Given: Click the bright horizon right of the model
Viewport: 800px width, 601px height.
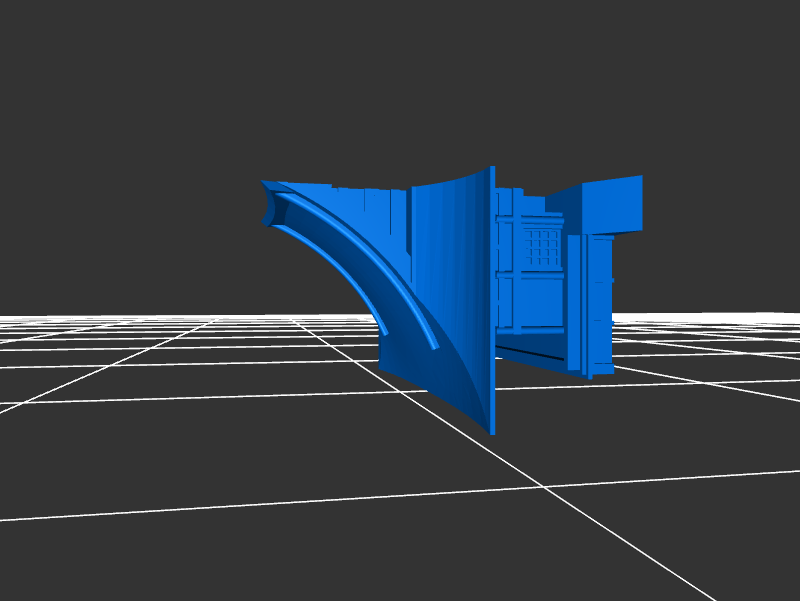Looking at the screenshot, I should pyautogui.click(x=720, y=316).
